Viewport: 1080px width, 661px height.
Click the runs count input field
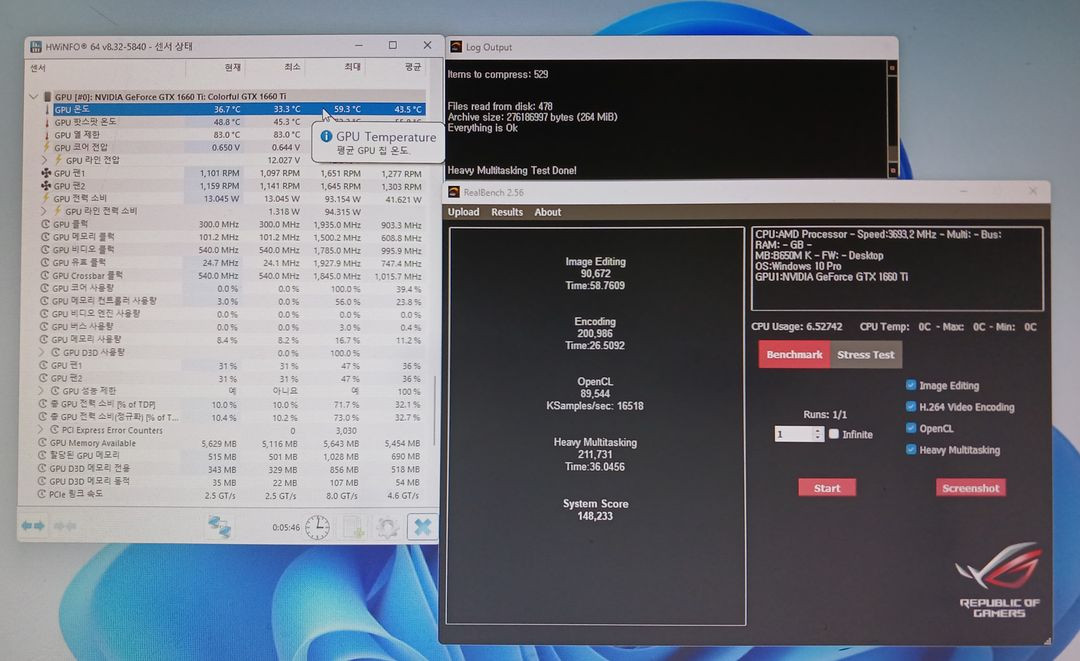(x=793, y=434)
